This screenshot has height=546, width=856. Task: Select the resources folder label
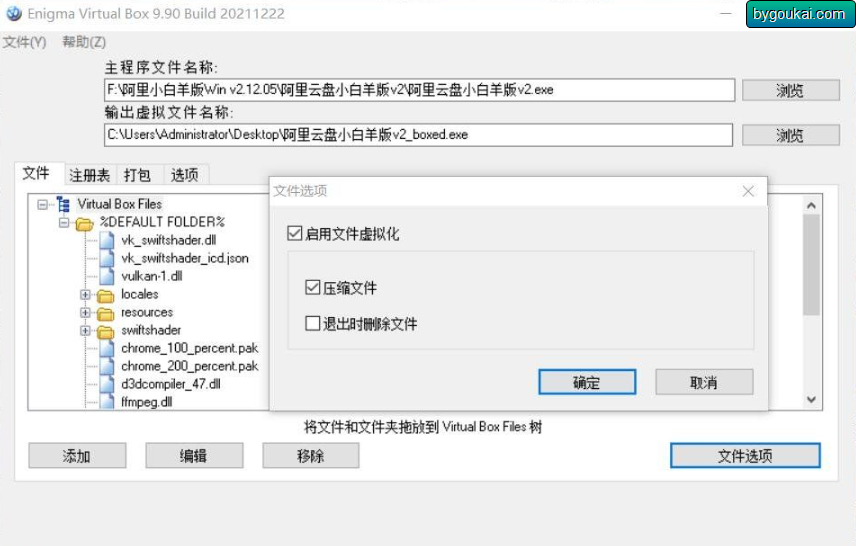pos(147,312)
